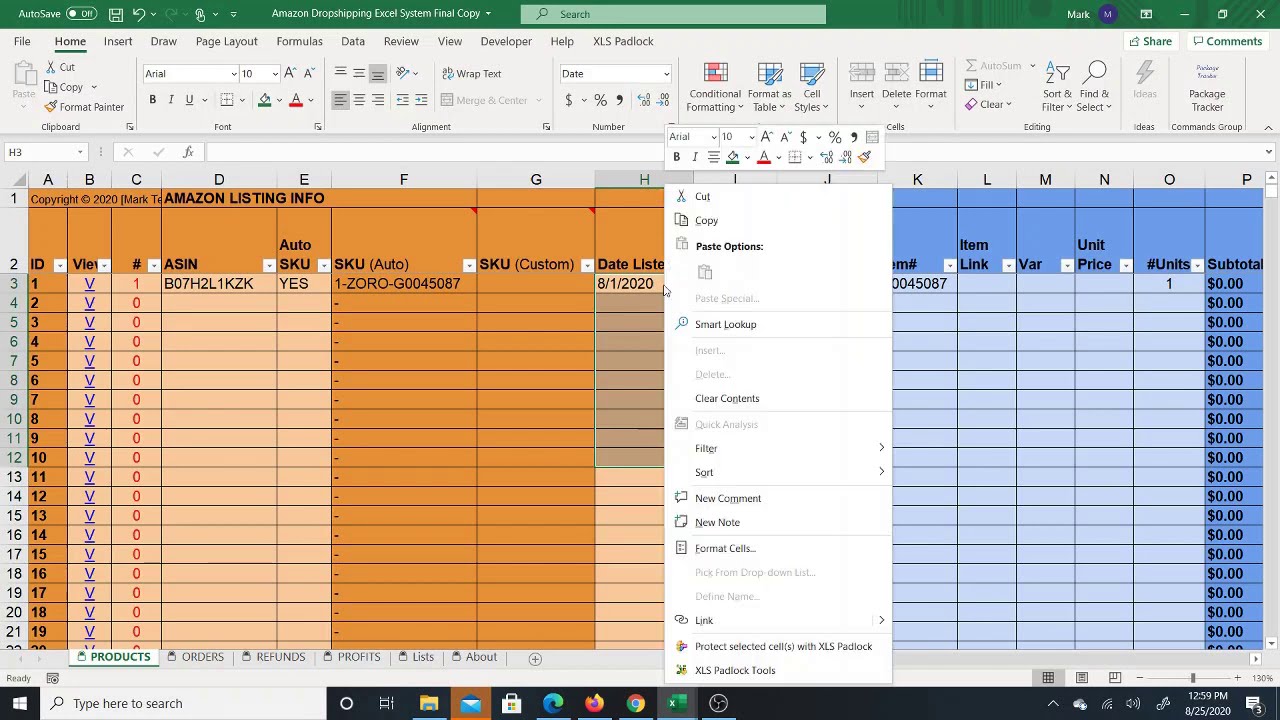Click the V link in row 3
The height and width of the screenshot is (720, 1280).
click(x=89, y=284)
